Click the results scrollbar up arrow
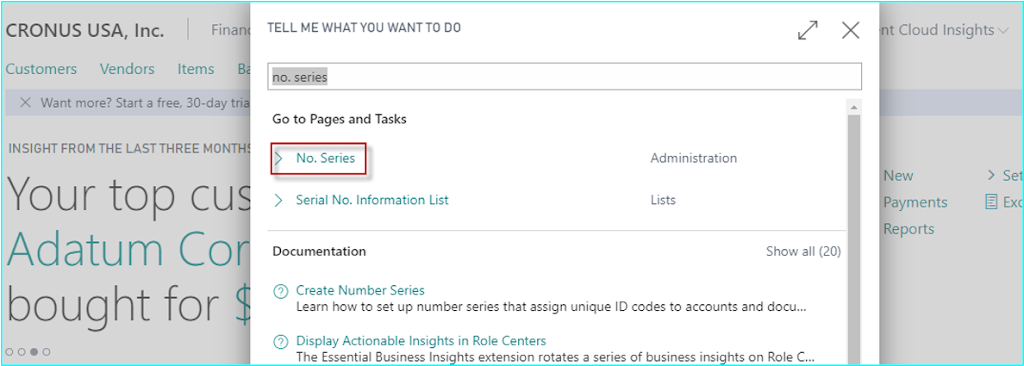Viewport: 1024px width, 366px height. coord(854,107)
